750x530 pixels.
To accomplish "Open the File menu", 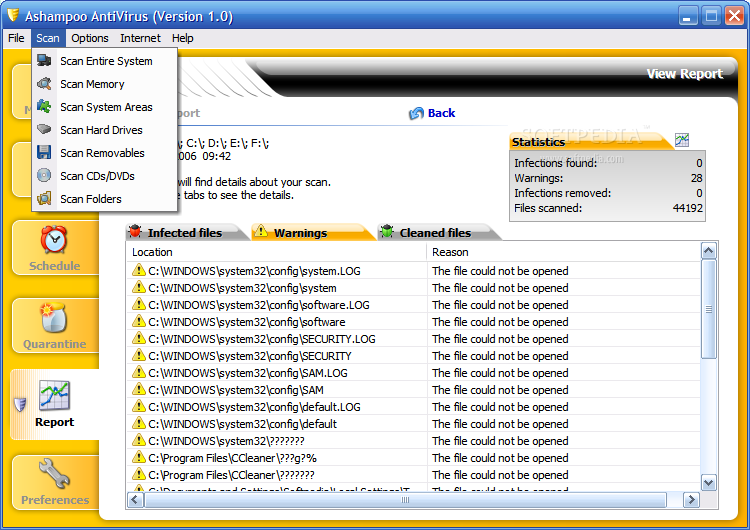I will tap(16, 38).
